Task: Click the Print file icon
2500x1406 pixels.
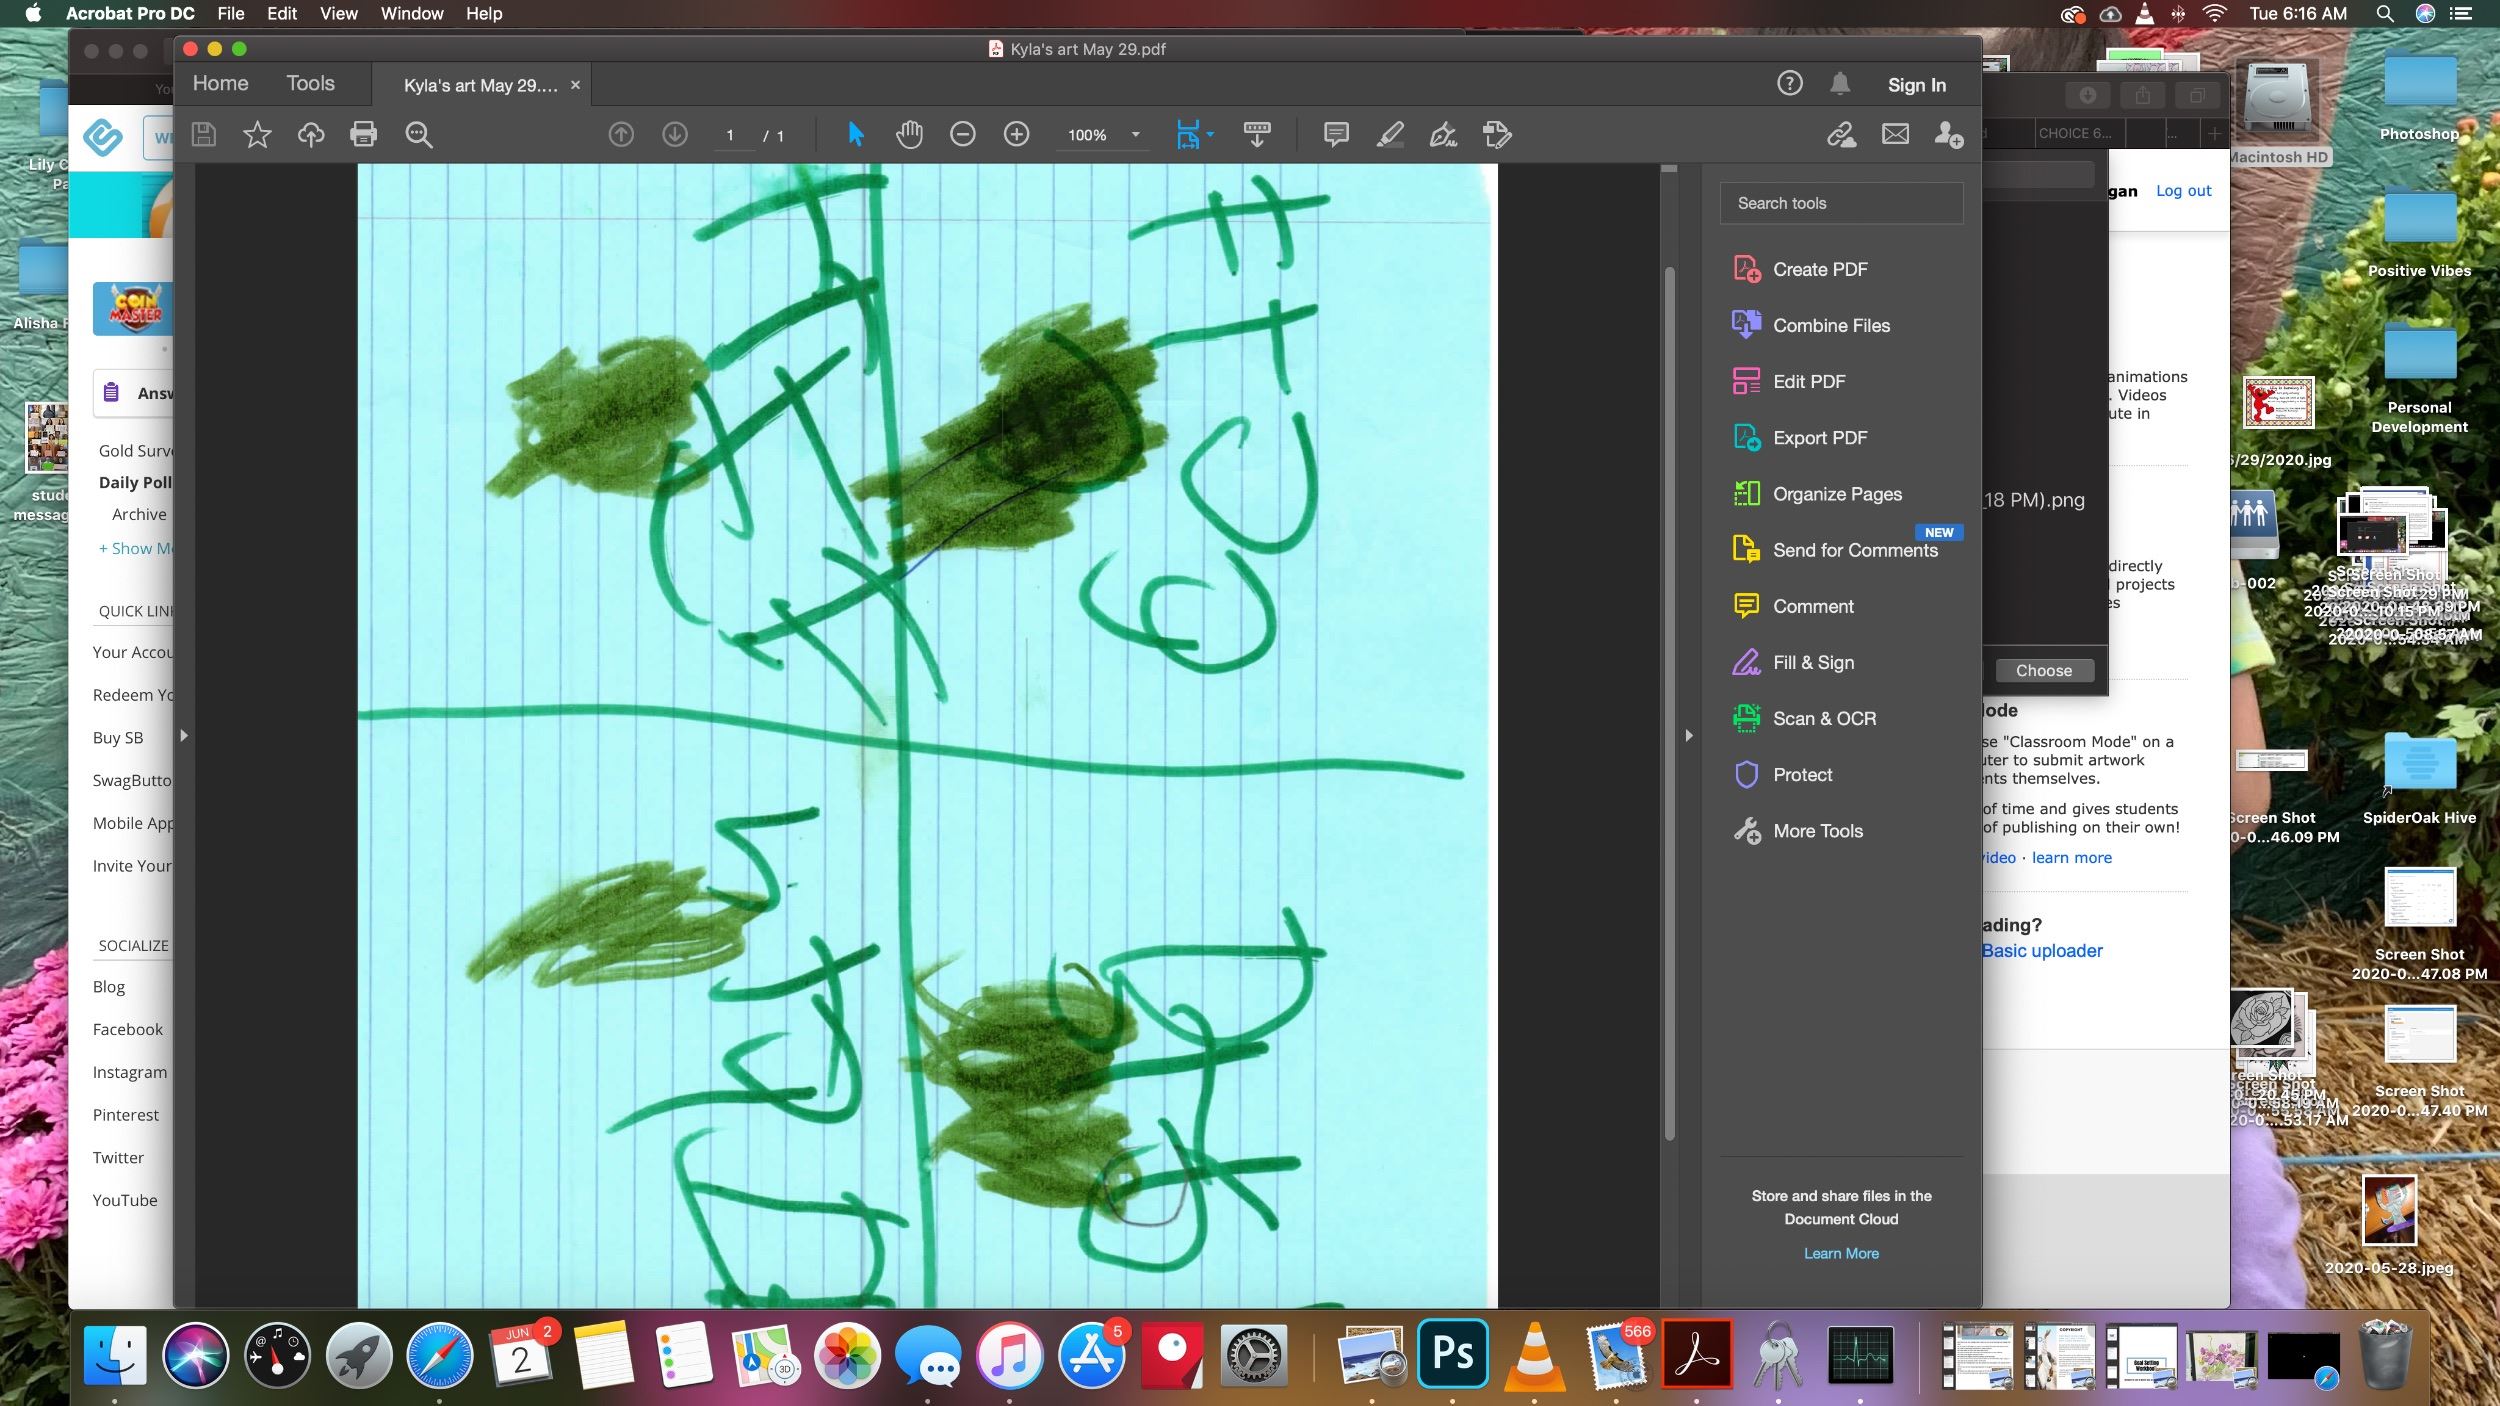Action: pos(364,134)
